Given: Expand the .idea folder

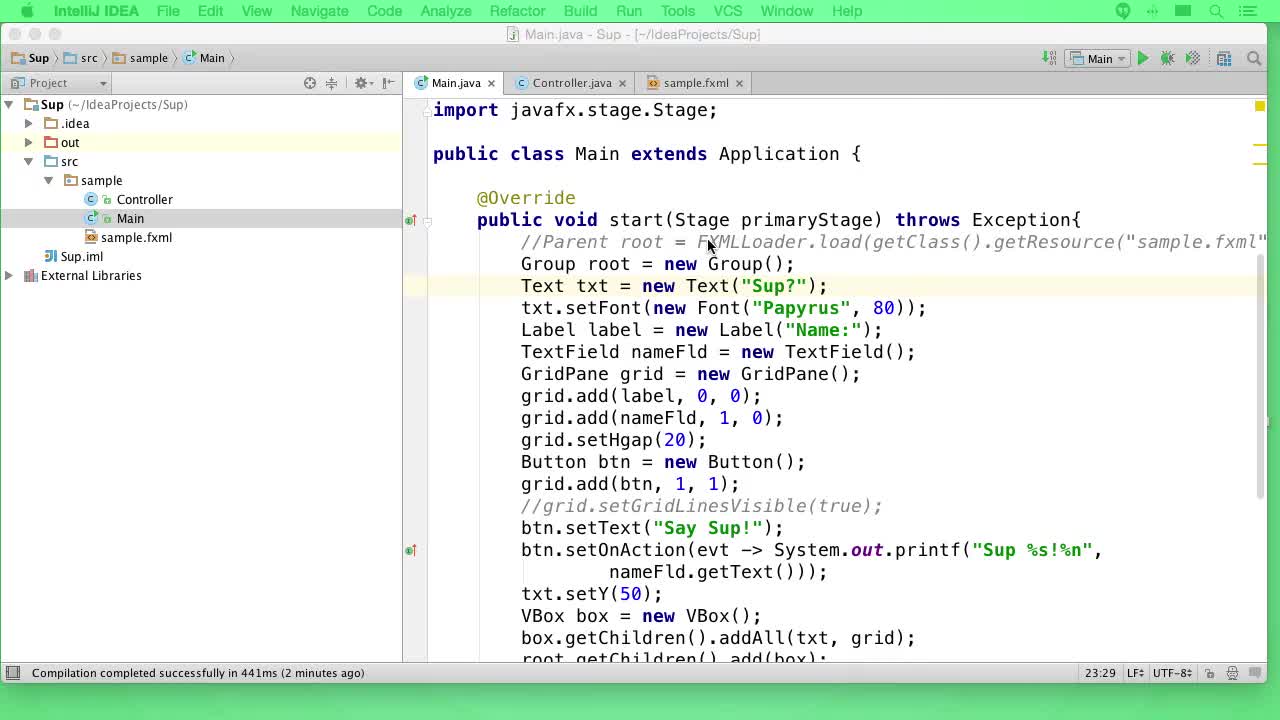Looking at the screenshot, I should pyautogui.click(x=29, y=123).
